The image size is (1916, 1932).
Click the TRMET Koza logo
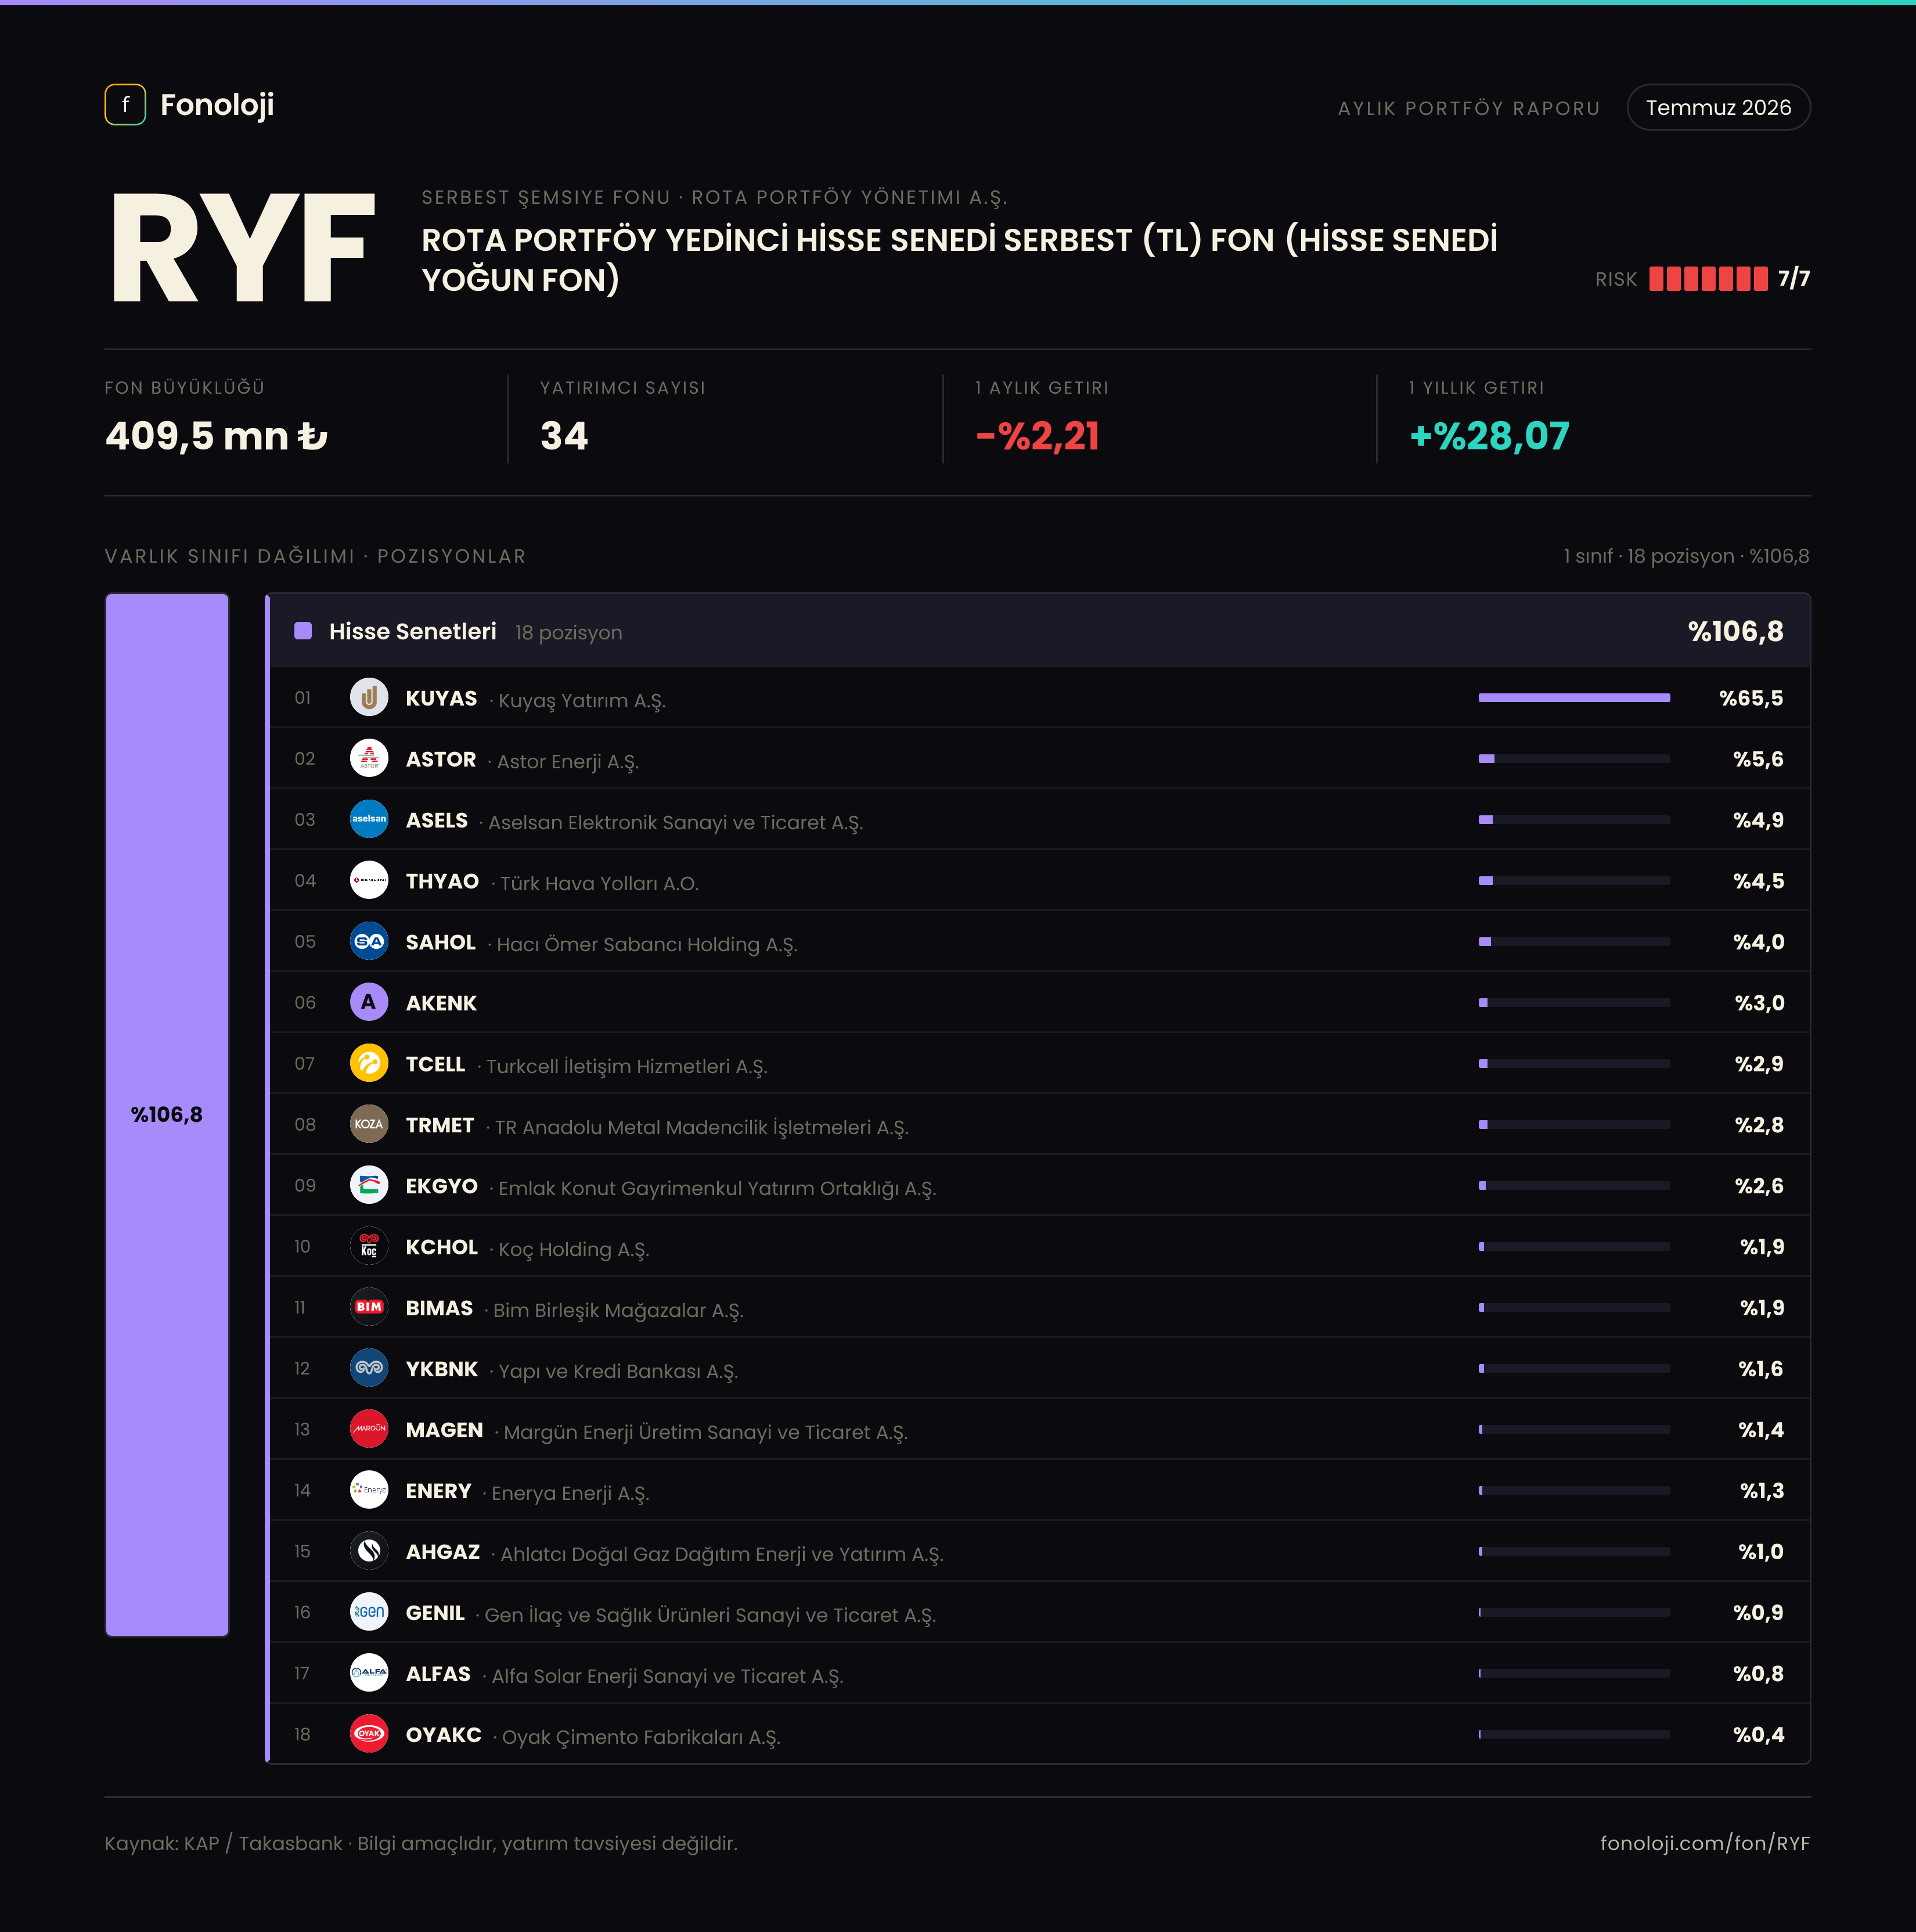coord(369,1124)
